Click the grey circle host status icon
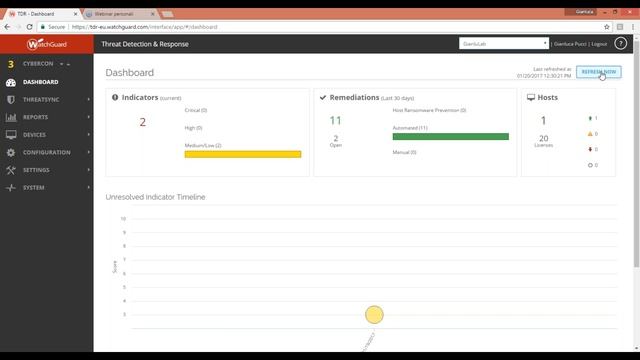This screenshot has width=640, height=360. [x=590, y=165]
